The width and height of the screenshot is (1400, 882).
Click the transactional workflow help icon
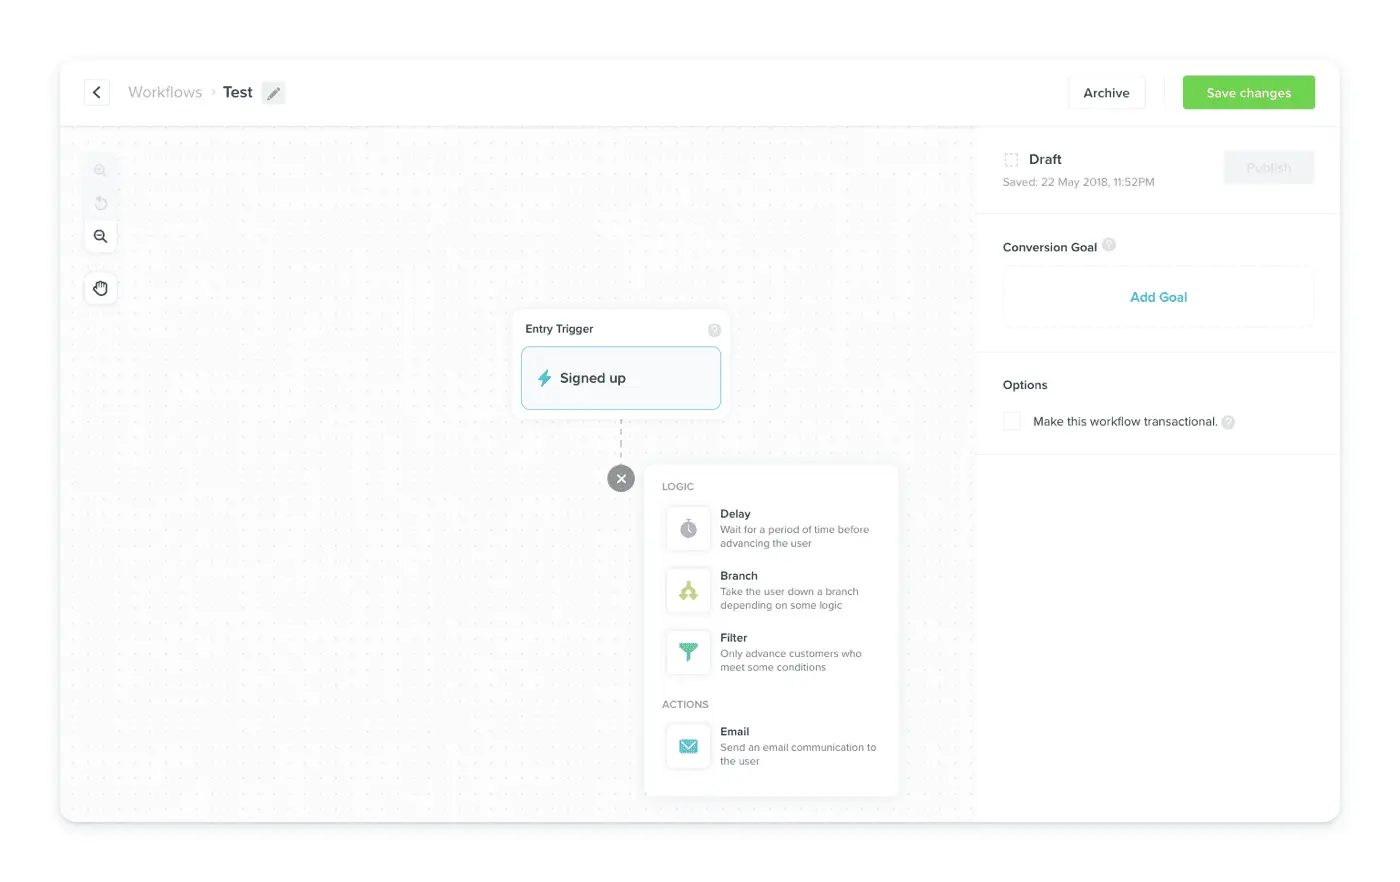[x=1228, y=422]
